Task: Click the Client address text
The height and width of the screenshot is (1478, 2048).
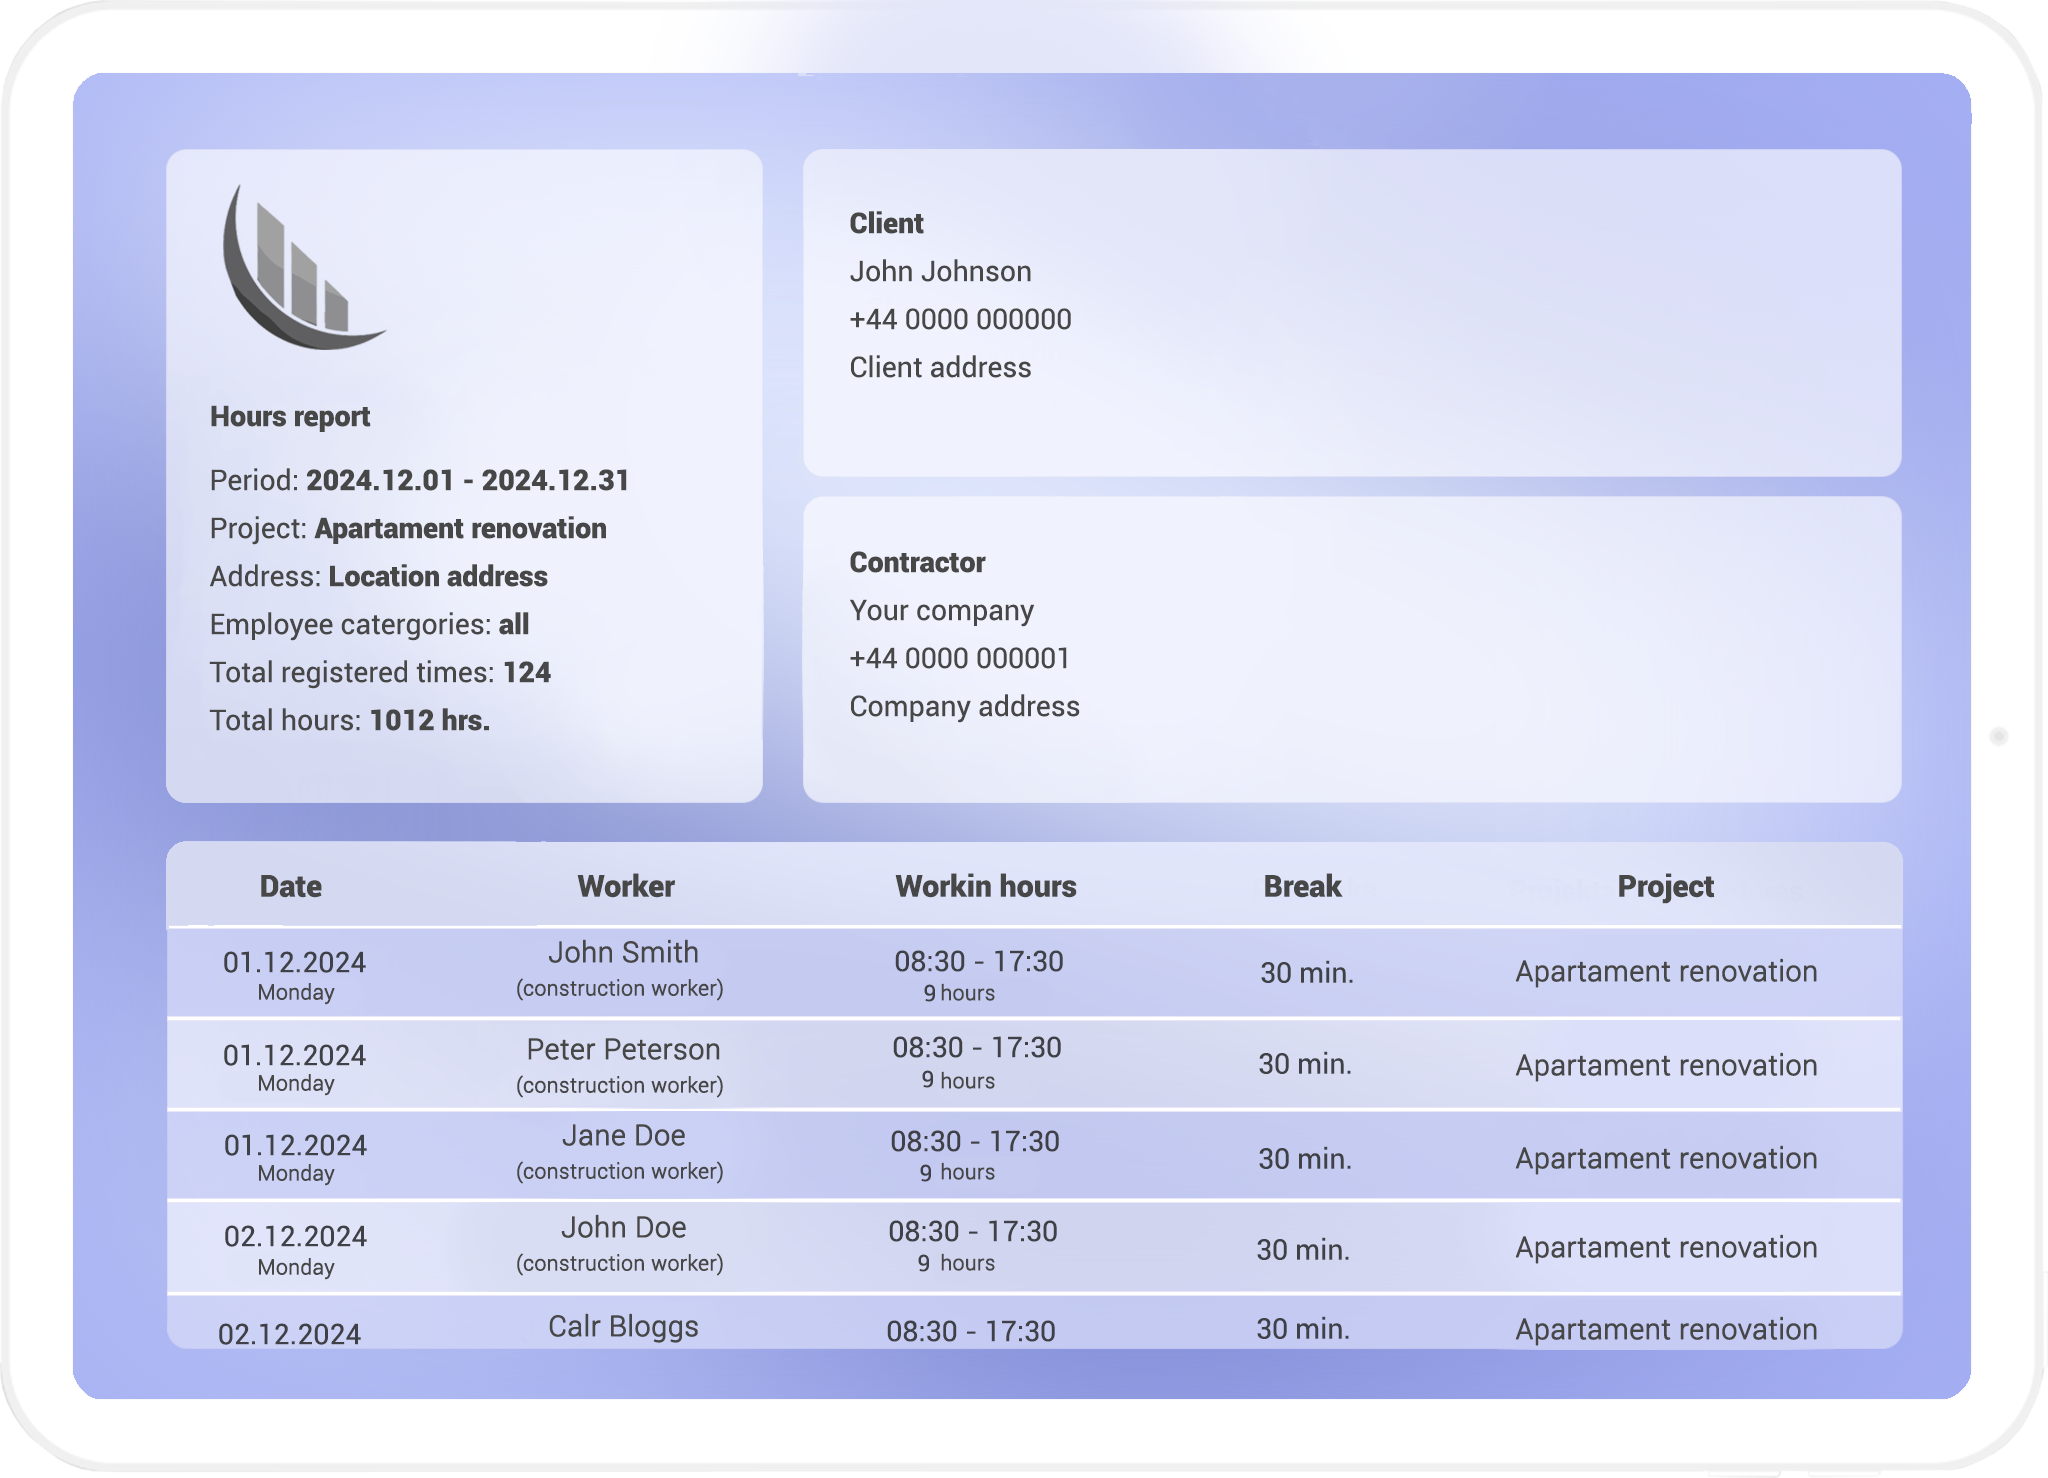Action: [940, 368]
